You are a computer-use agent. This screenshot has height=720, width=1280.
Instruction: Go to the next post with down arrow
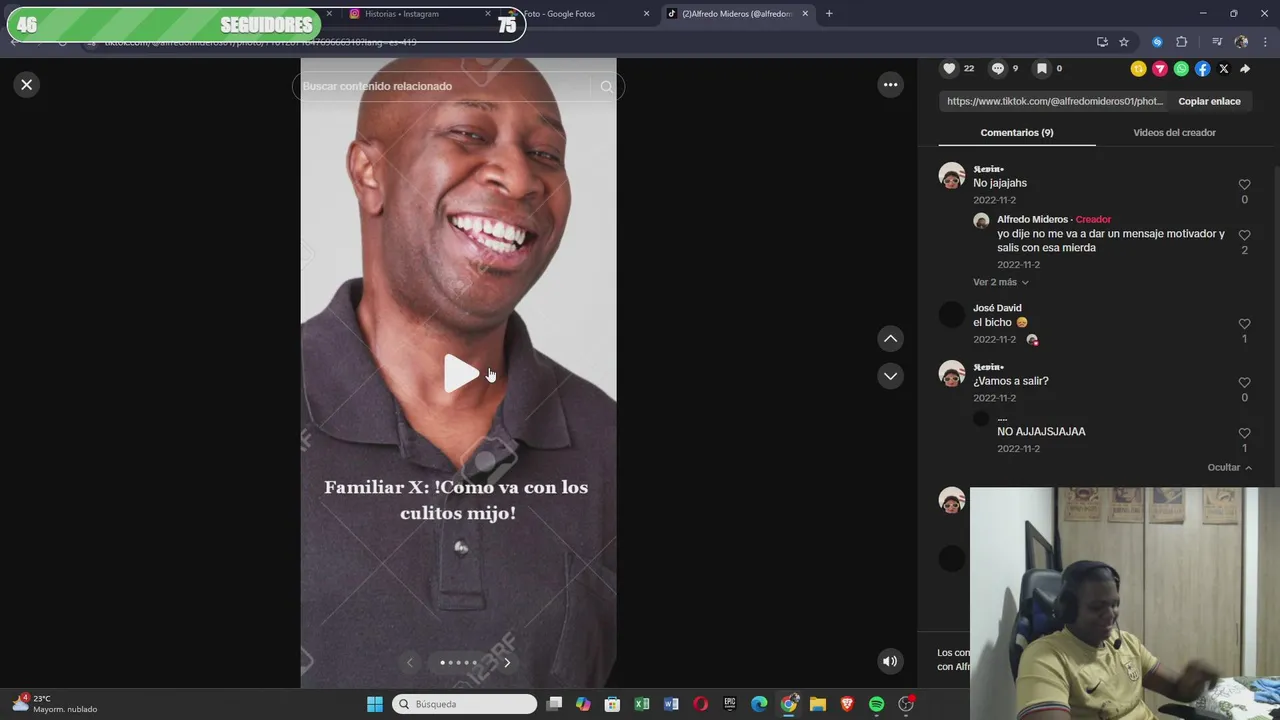click(890, 376)
